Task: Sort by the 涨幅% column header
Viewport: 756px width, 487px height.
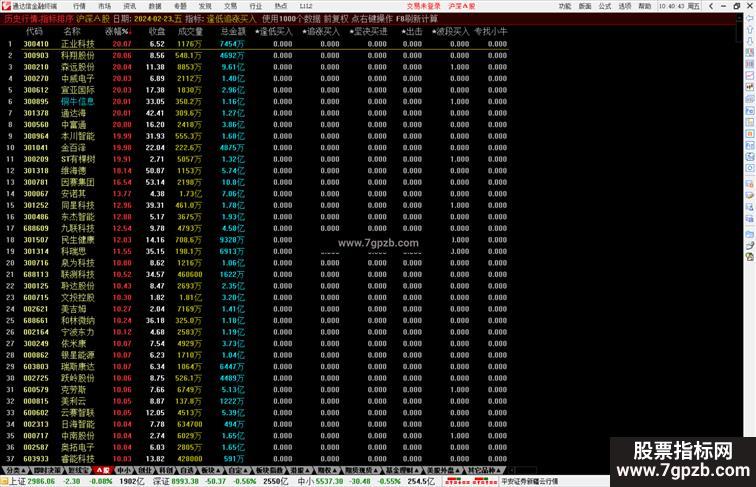Action: [118, 31]
